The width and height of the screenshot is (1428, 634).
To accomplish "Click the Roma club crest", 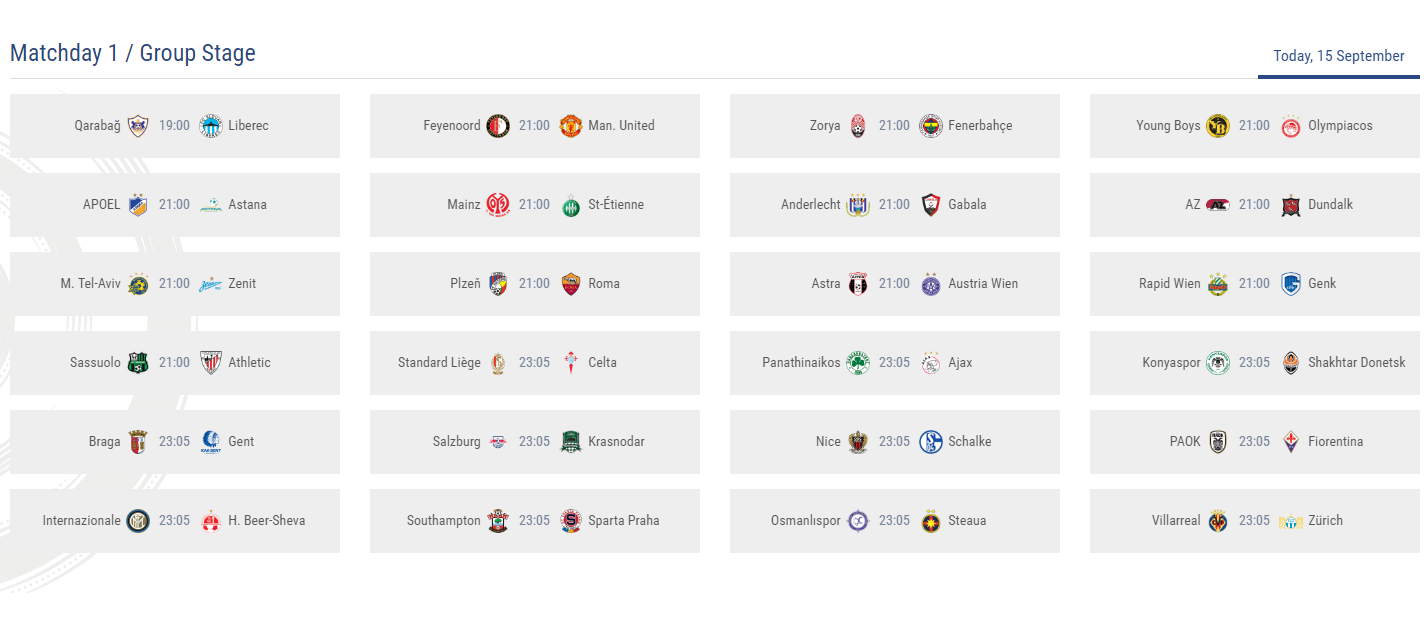I will 570,284.
